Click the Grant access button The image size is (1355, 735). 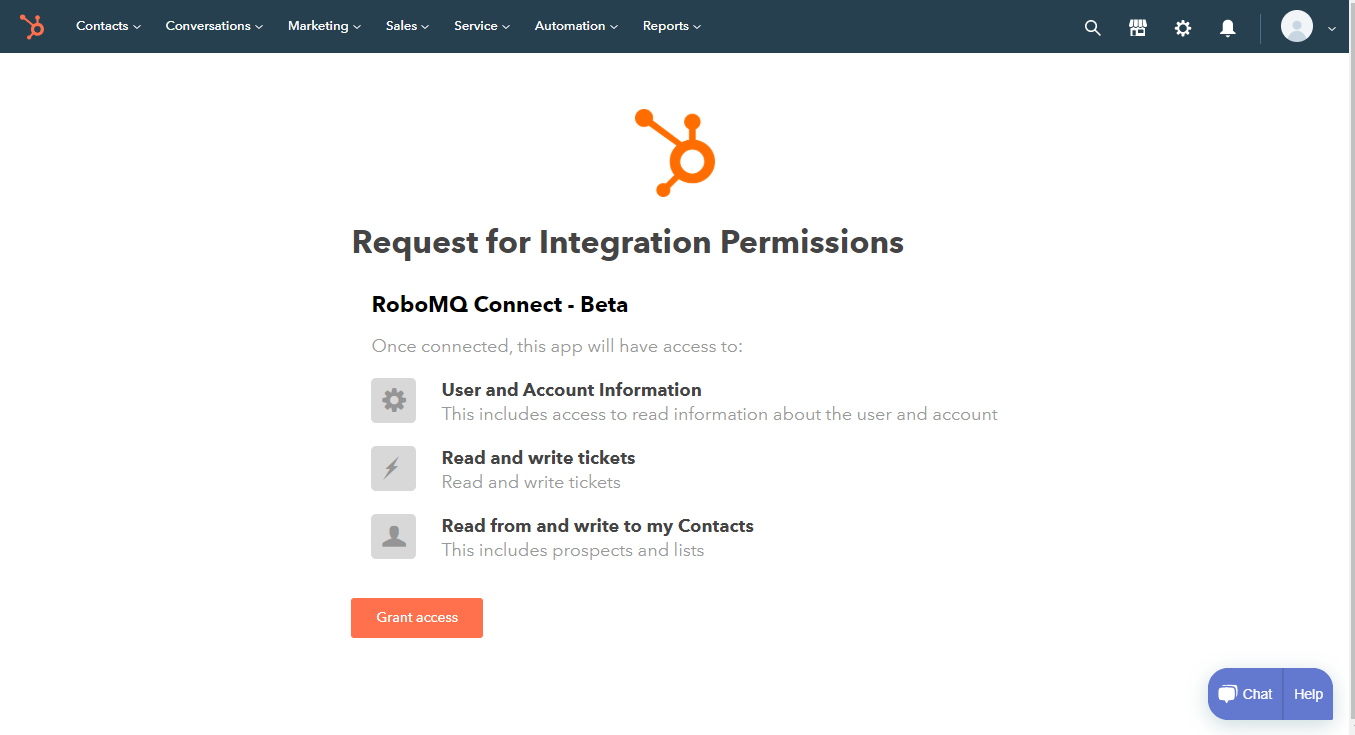[417, 618]
